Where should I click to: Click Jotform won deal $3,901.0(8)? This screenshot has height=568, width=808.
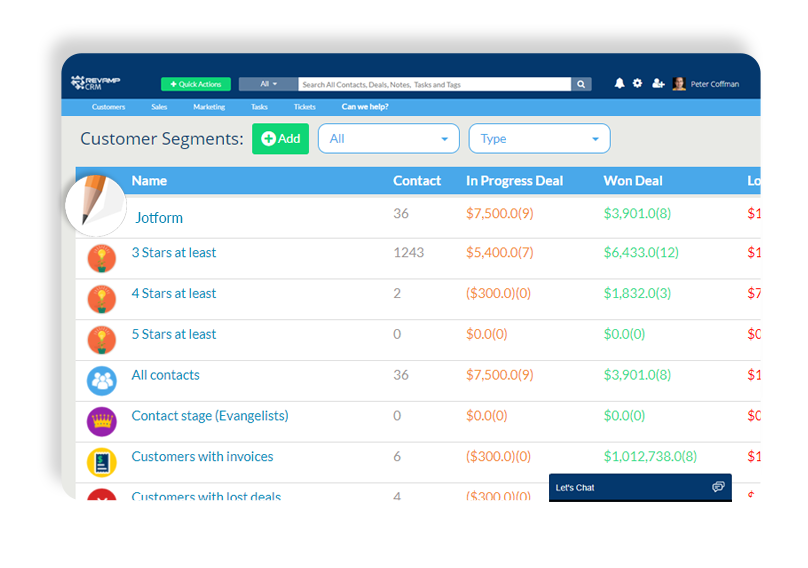pyautogui.click(x=637, y=213)
